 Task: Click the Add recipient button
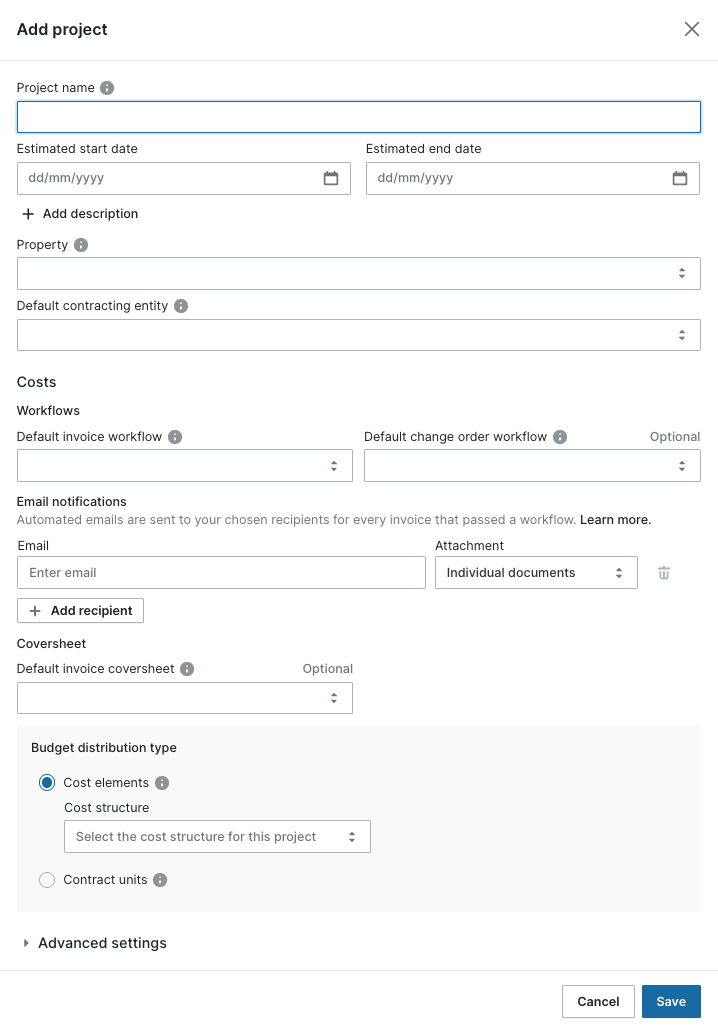tap(80, 611)
